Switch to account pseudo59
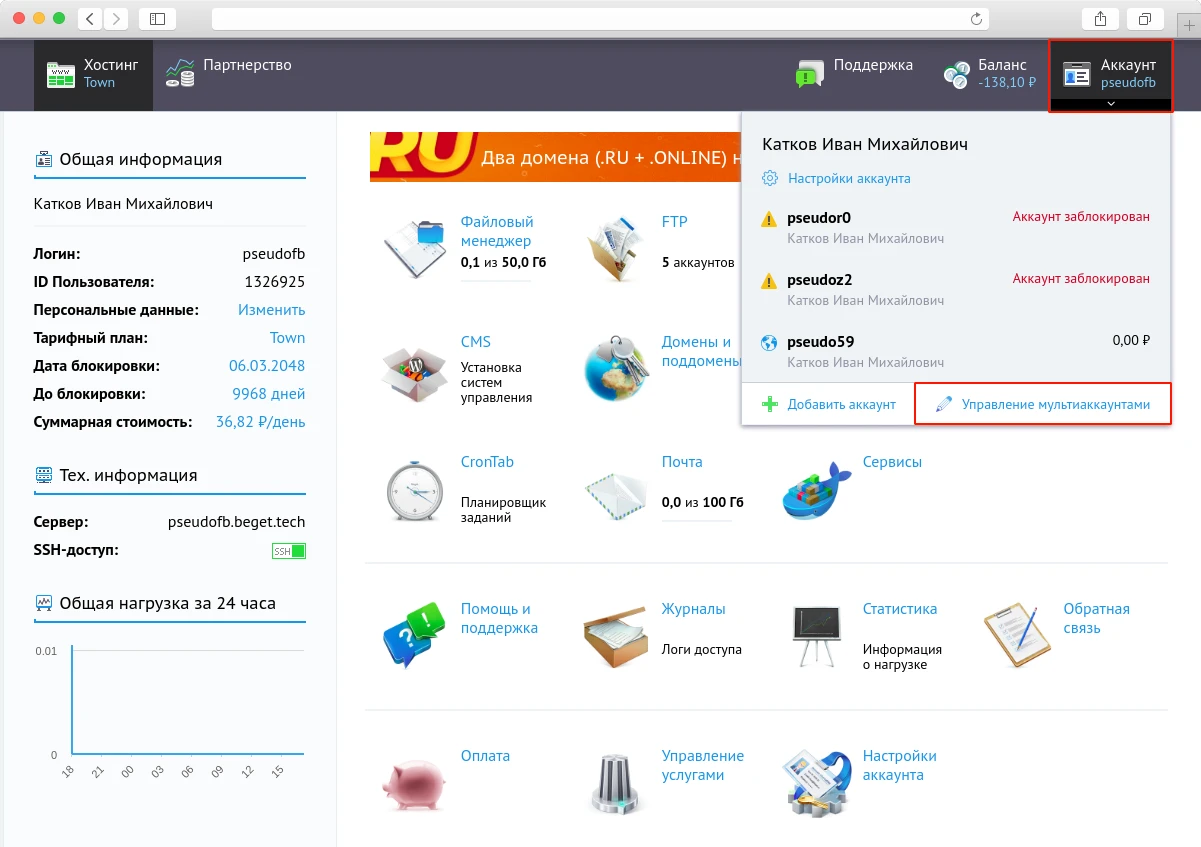The width and height of the screenshot is (1201, 847). [820, 342]
